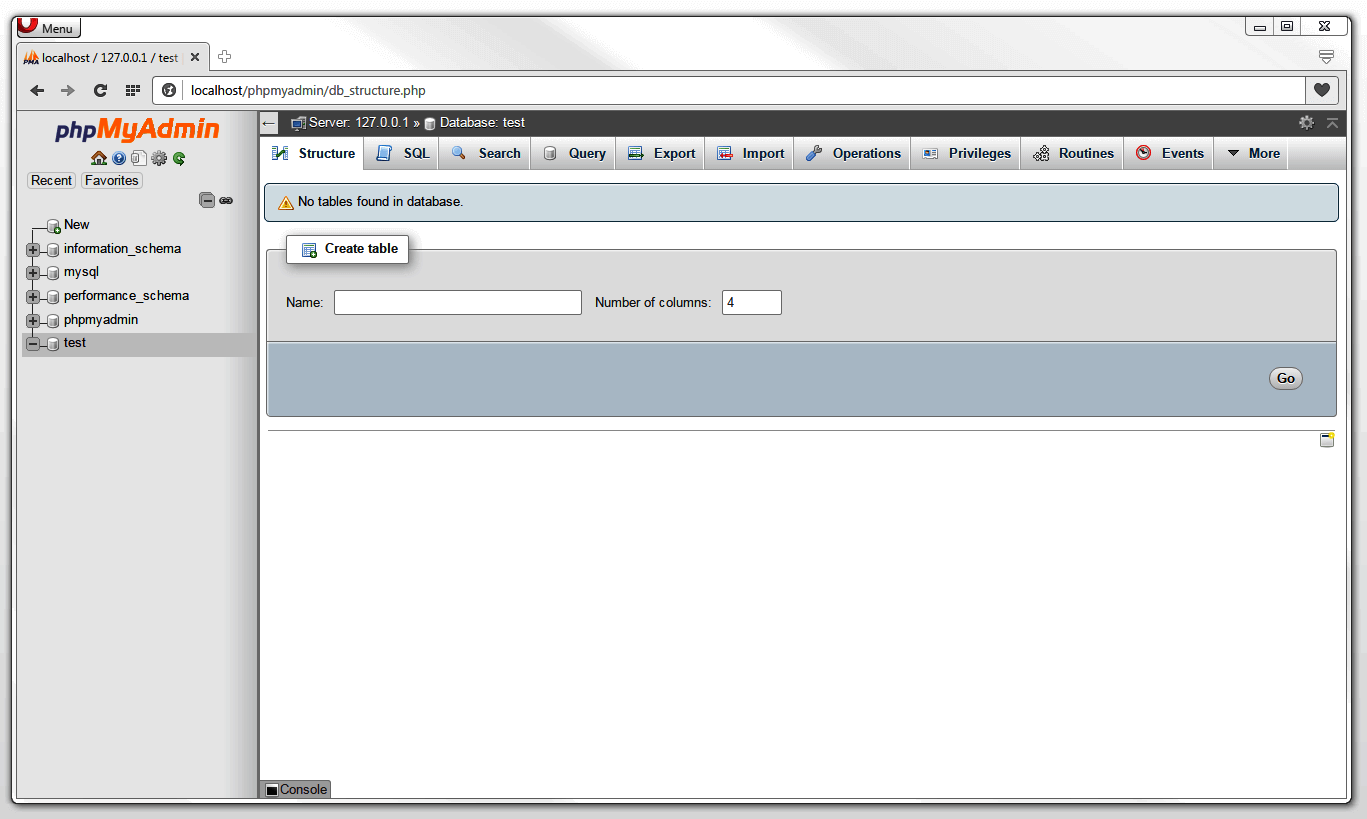The height and width of the screenshot is (819, 1367).
Task: Switch to the Export tab
Action: pyautogui.click(x=659, y=153)
